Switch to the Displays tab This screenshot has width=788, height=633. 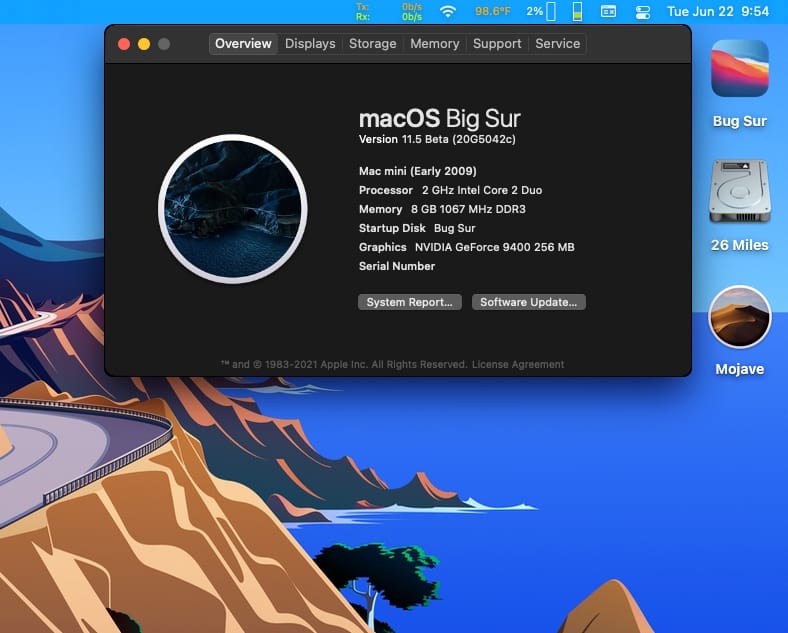click(310, 44)
